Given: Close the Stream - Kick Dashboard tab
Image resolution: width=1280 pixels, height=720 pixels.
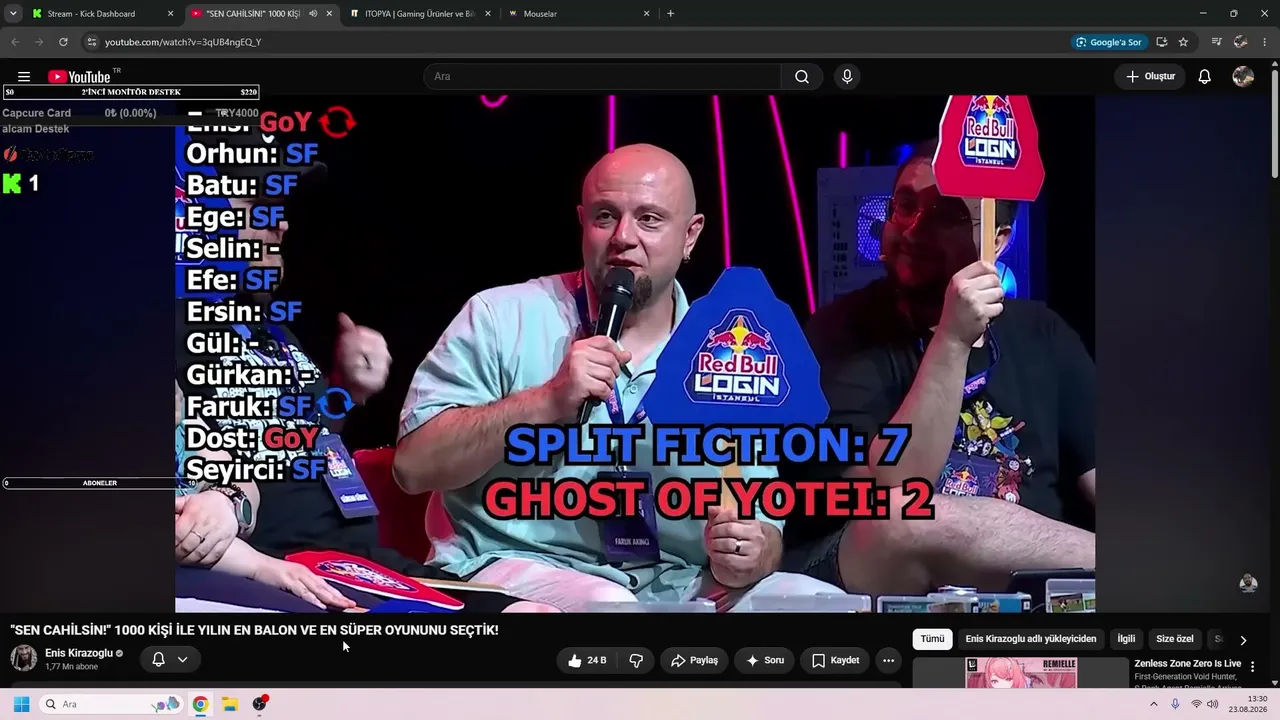Looking at the screenshot, I should pos(170,14).
